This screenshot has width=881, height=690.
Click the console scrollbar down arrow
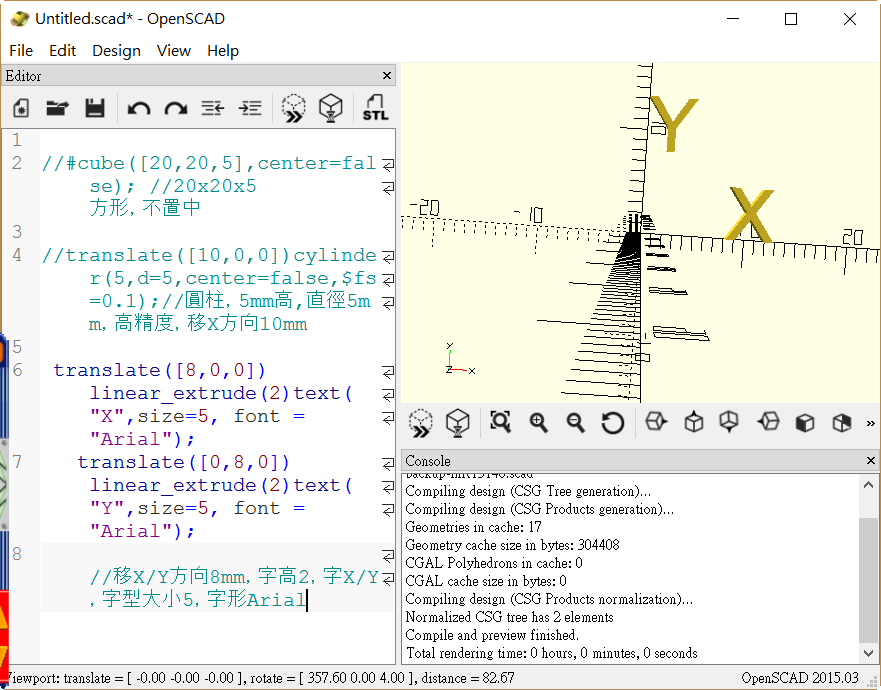click(x=868, y=653)
